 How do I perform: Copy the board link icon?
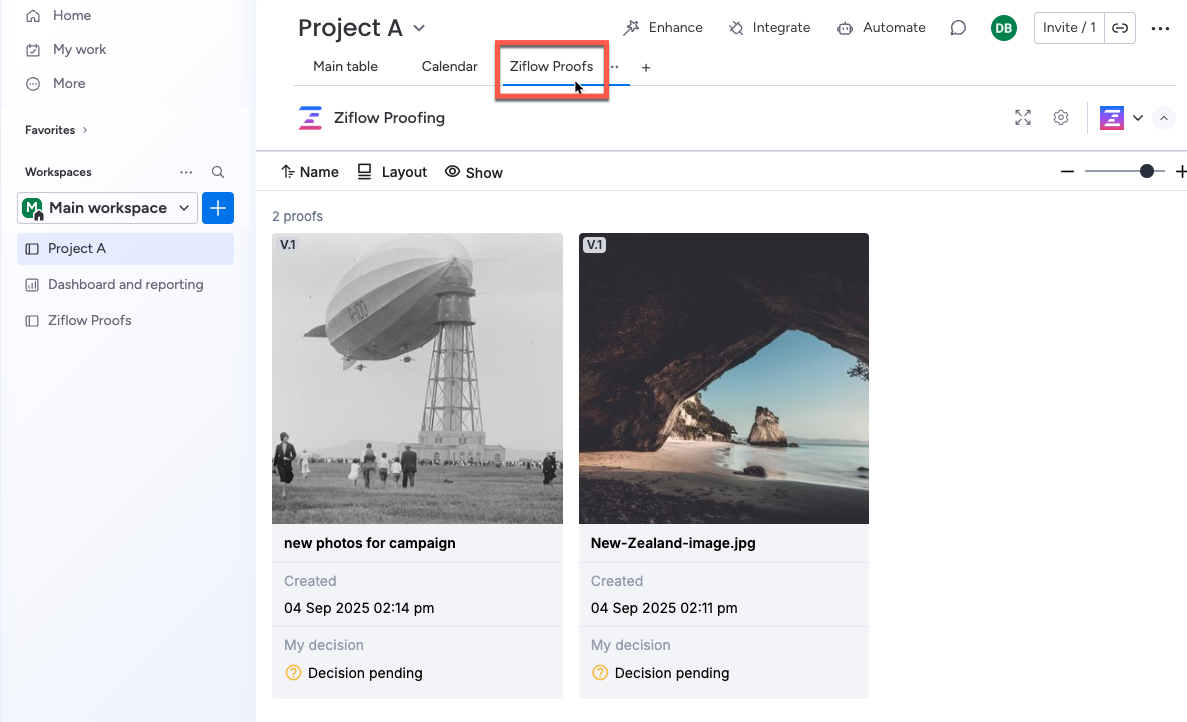click(x=1120, y=28)
